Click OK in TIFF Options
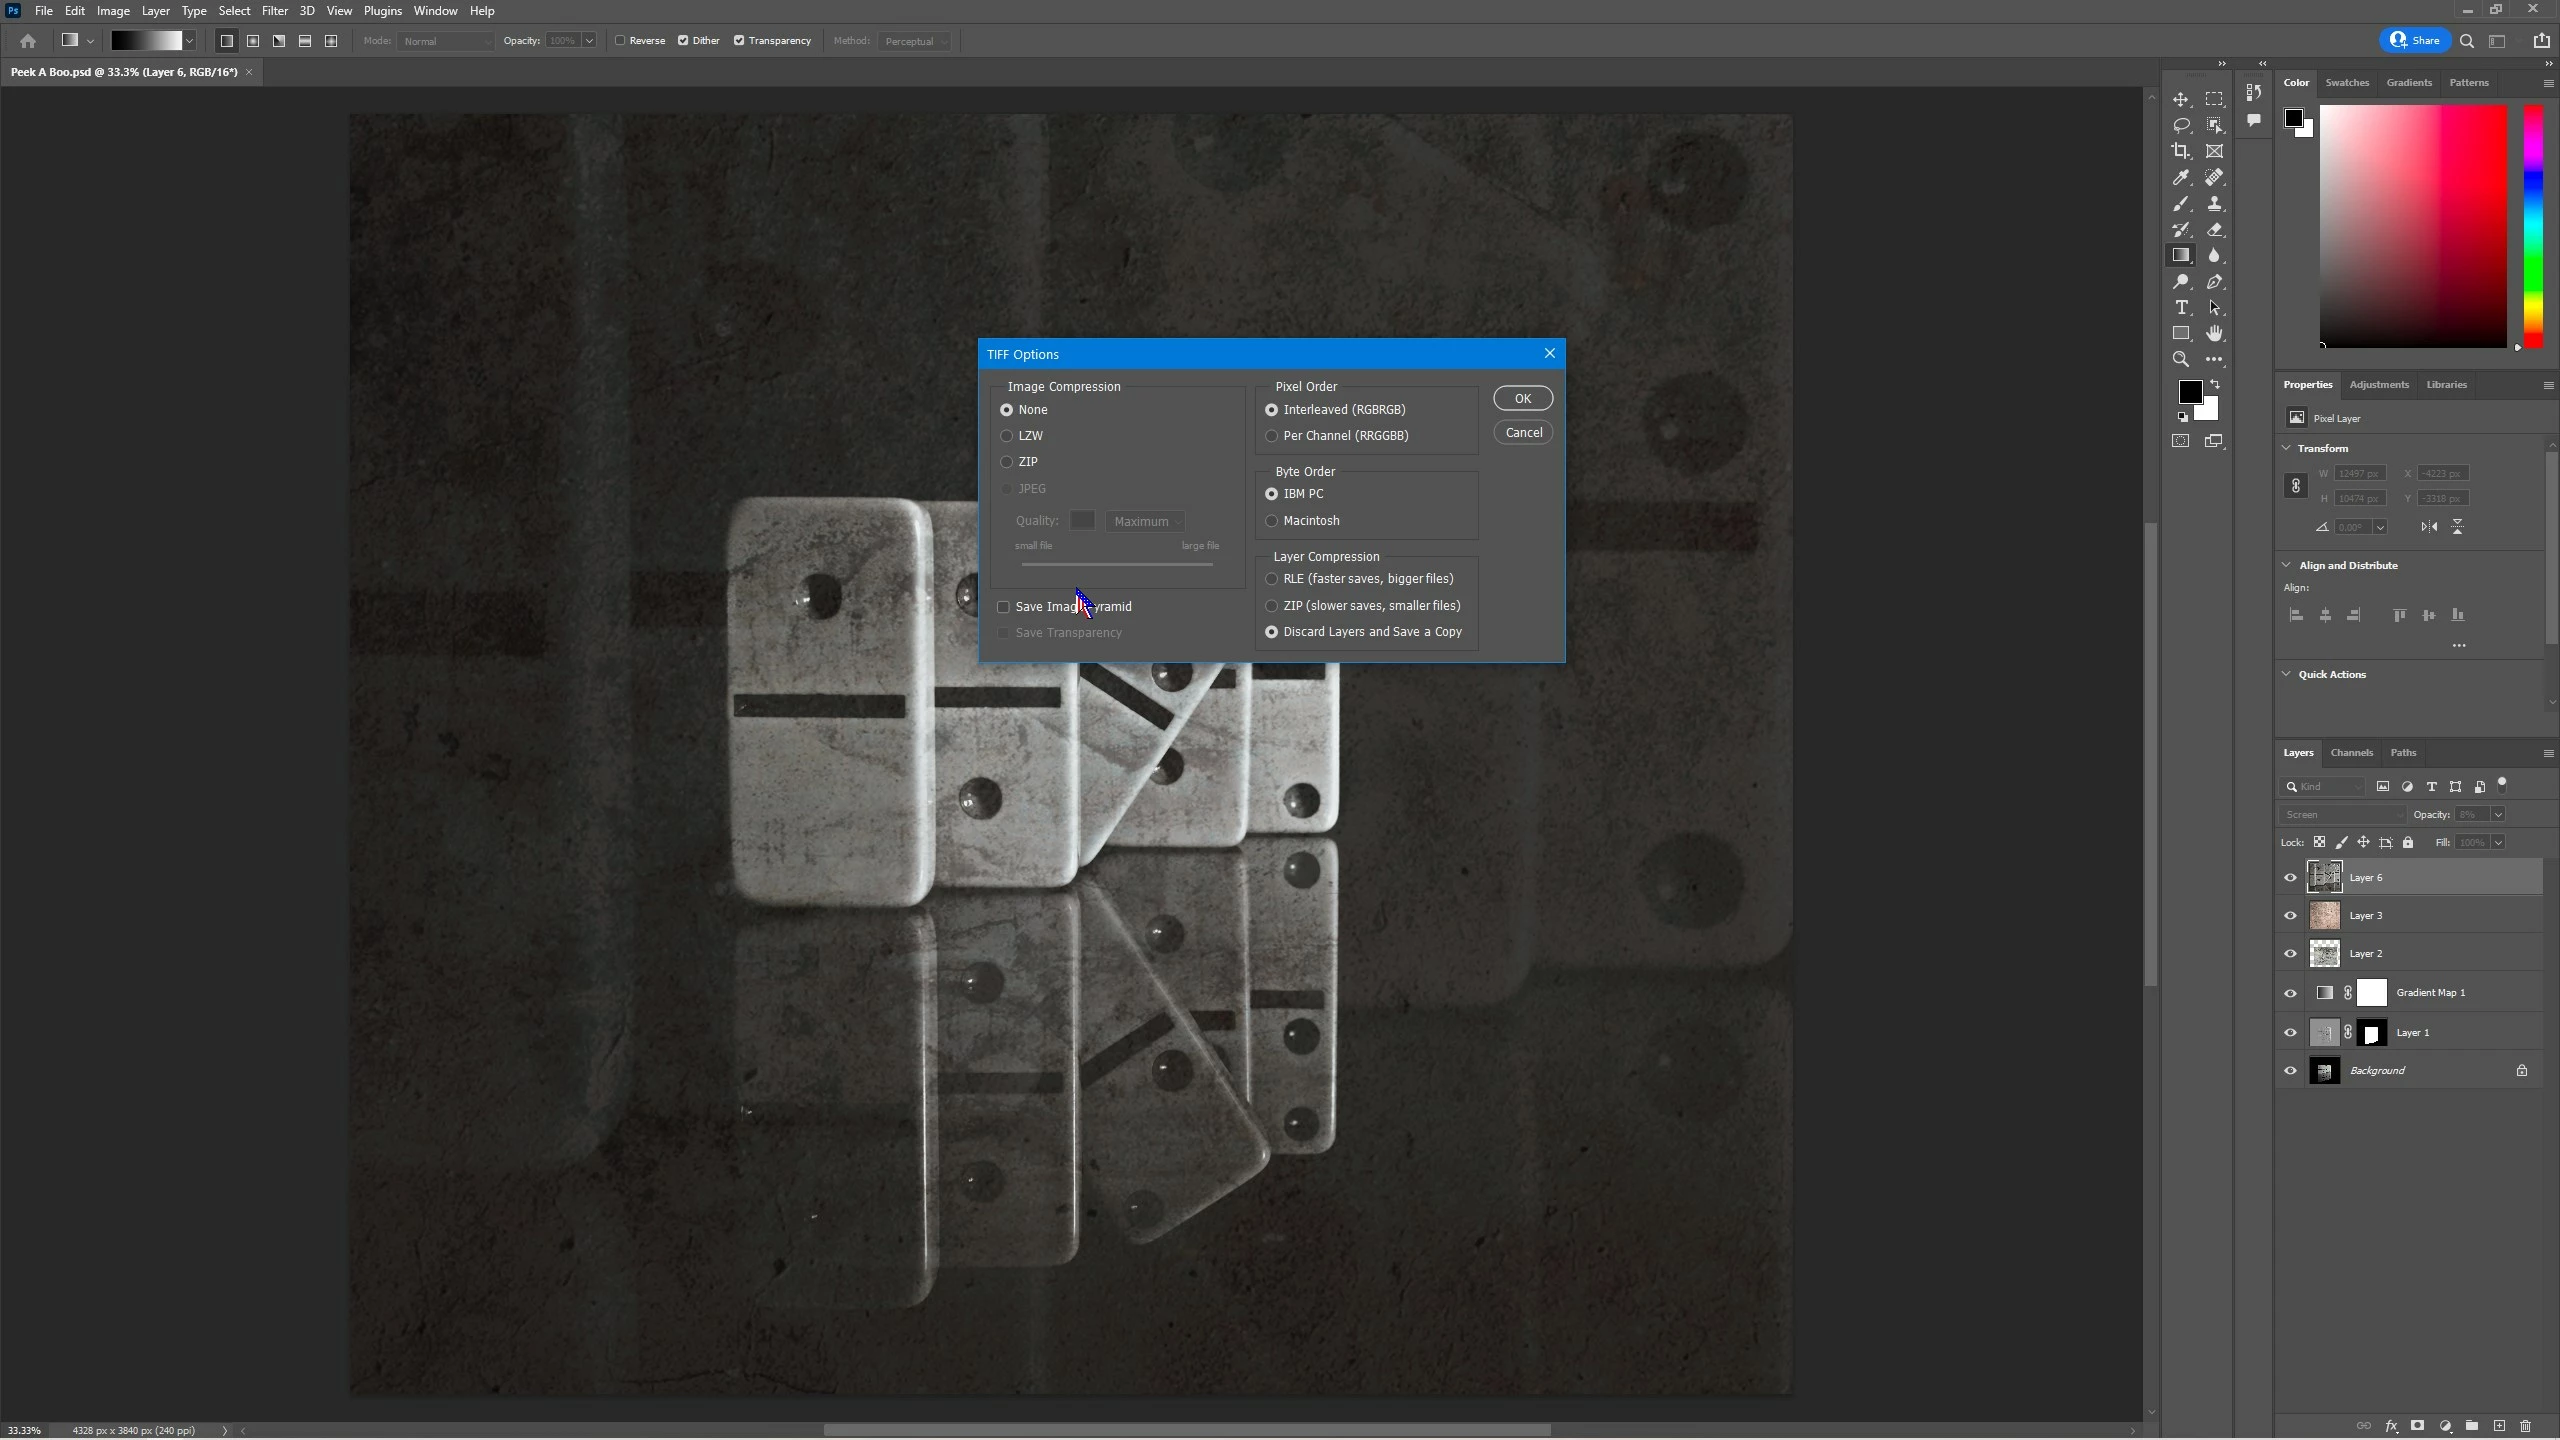Viewport: 2560px width, 1440px height. pyautogui.click(x=1522, y=398)
